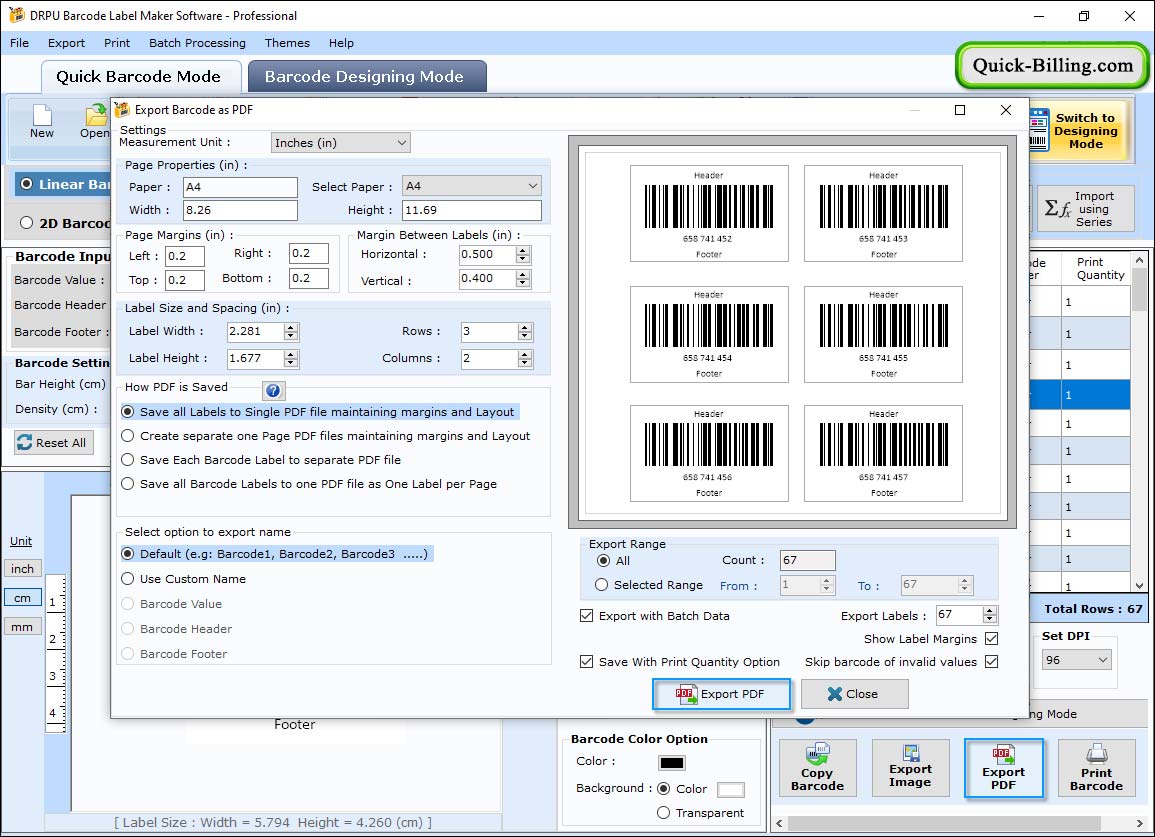Click the Bottom page margin field
The image size is (1155, 837).
pyautogui.click(x=308, y=279)
